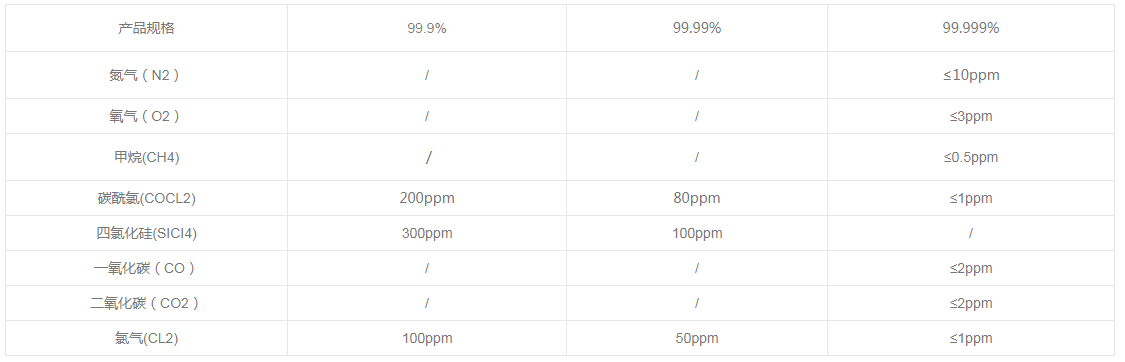
Task: Select the 100ppm cell in 氯气 row
Action: pos(427,338)
